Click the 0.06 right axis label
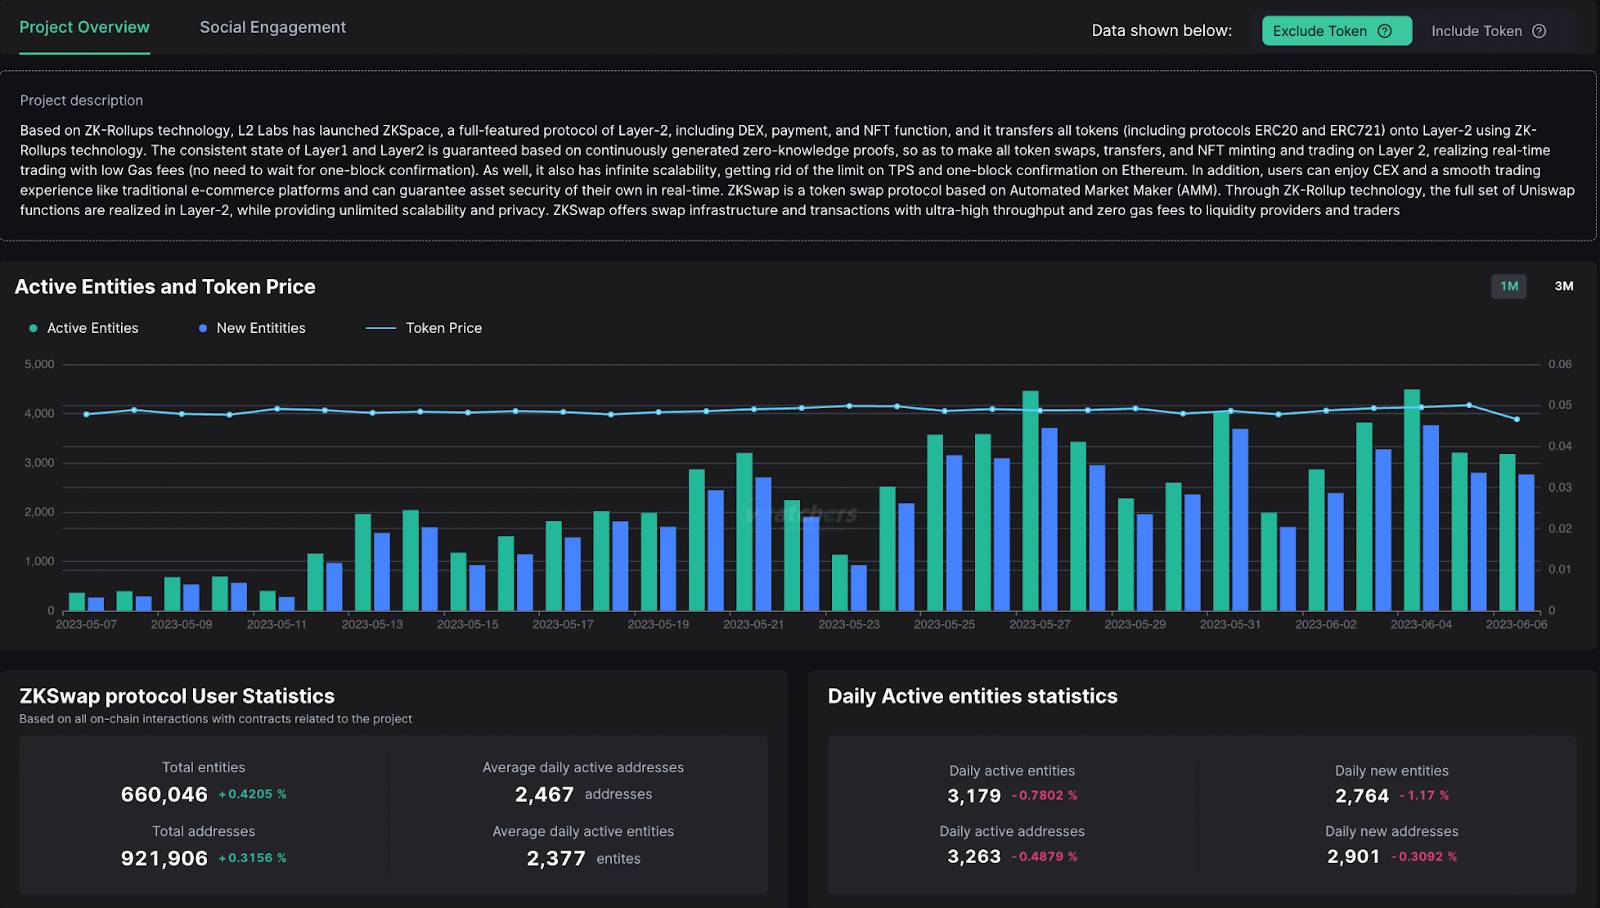1600x908 pixels. tap(1560, 364)
